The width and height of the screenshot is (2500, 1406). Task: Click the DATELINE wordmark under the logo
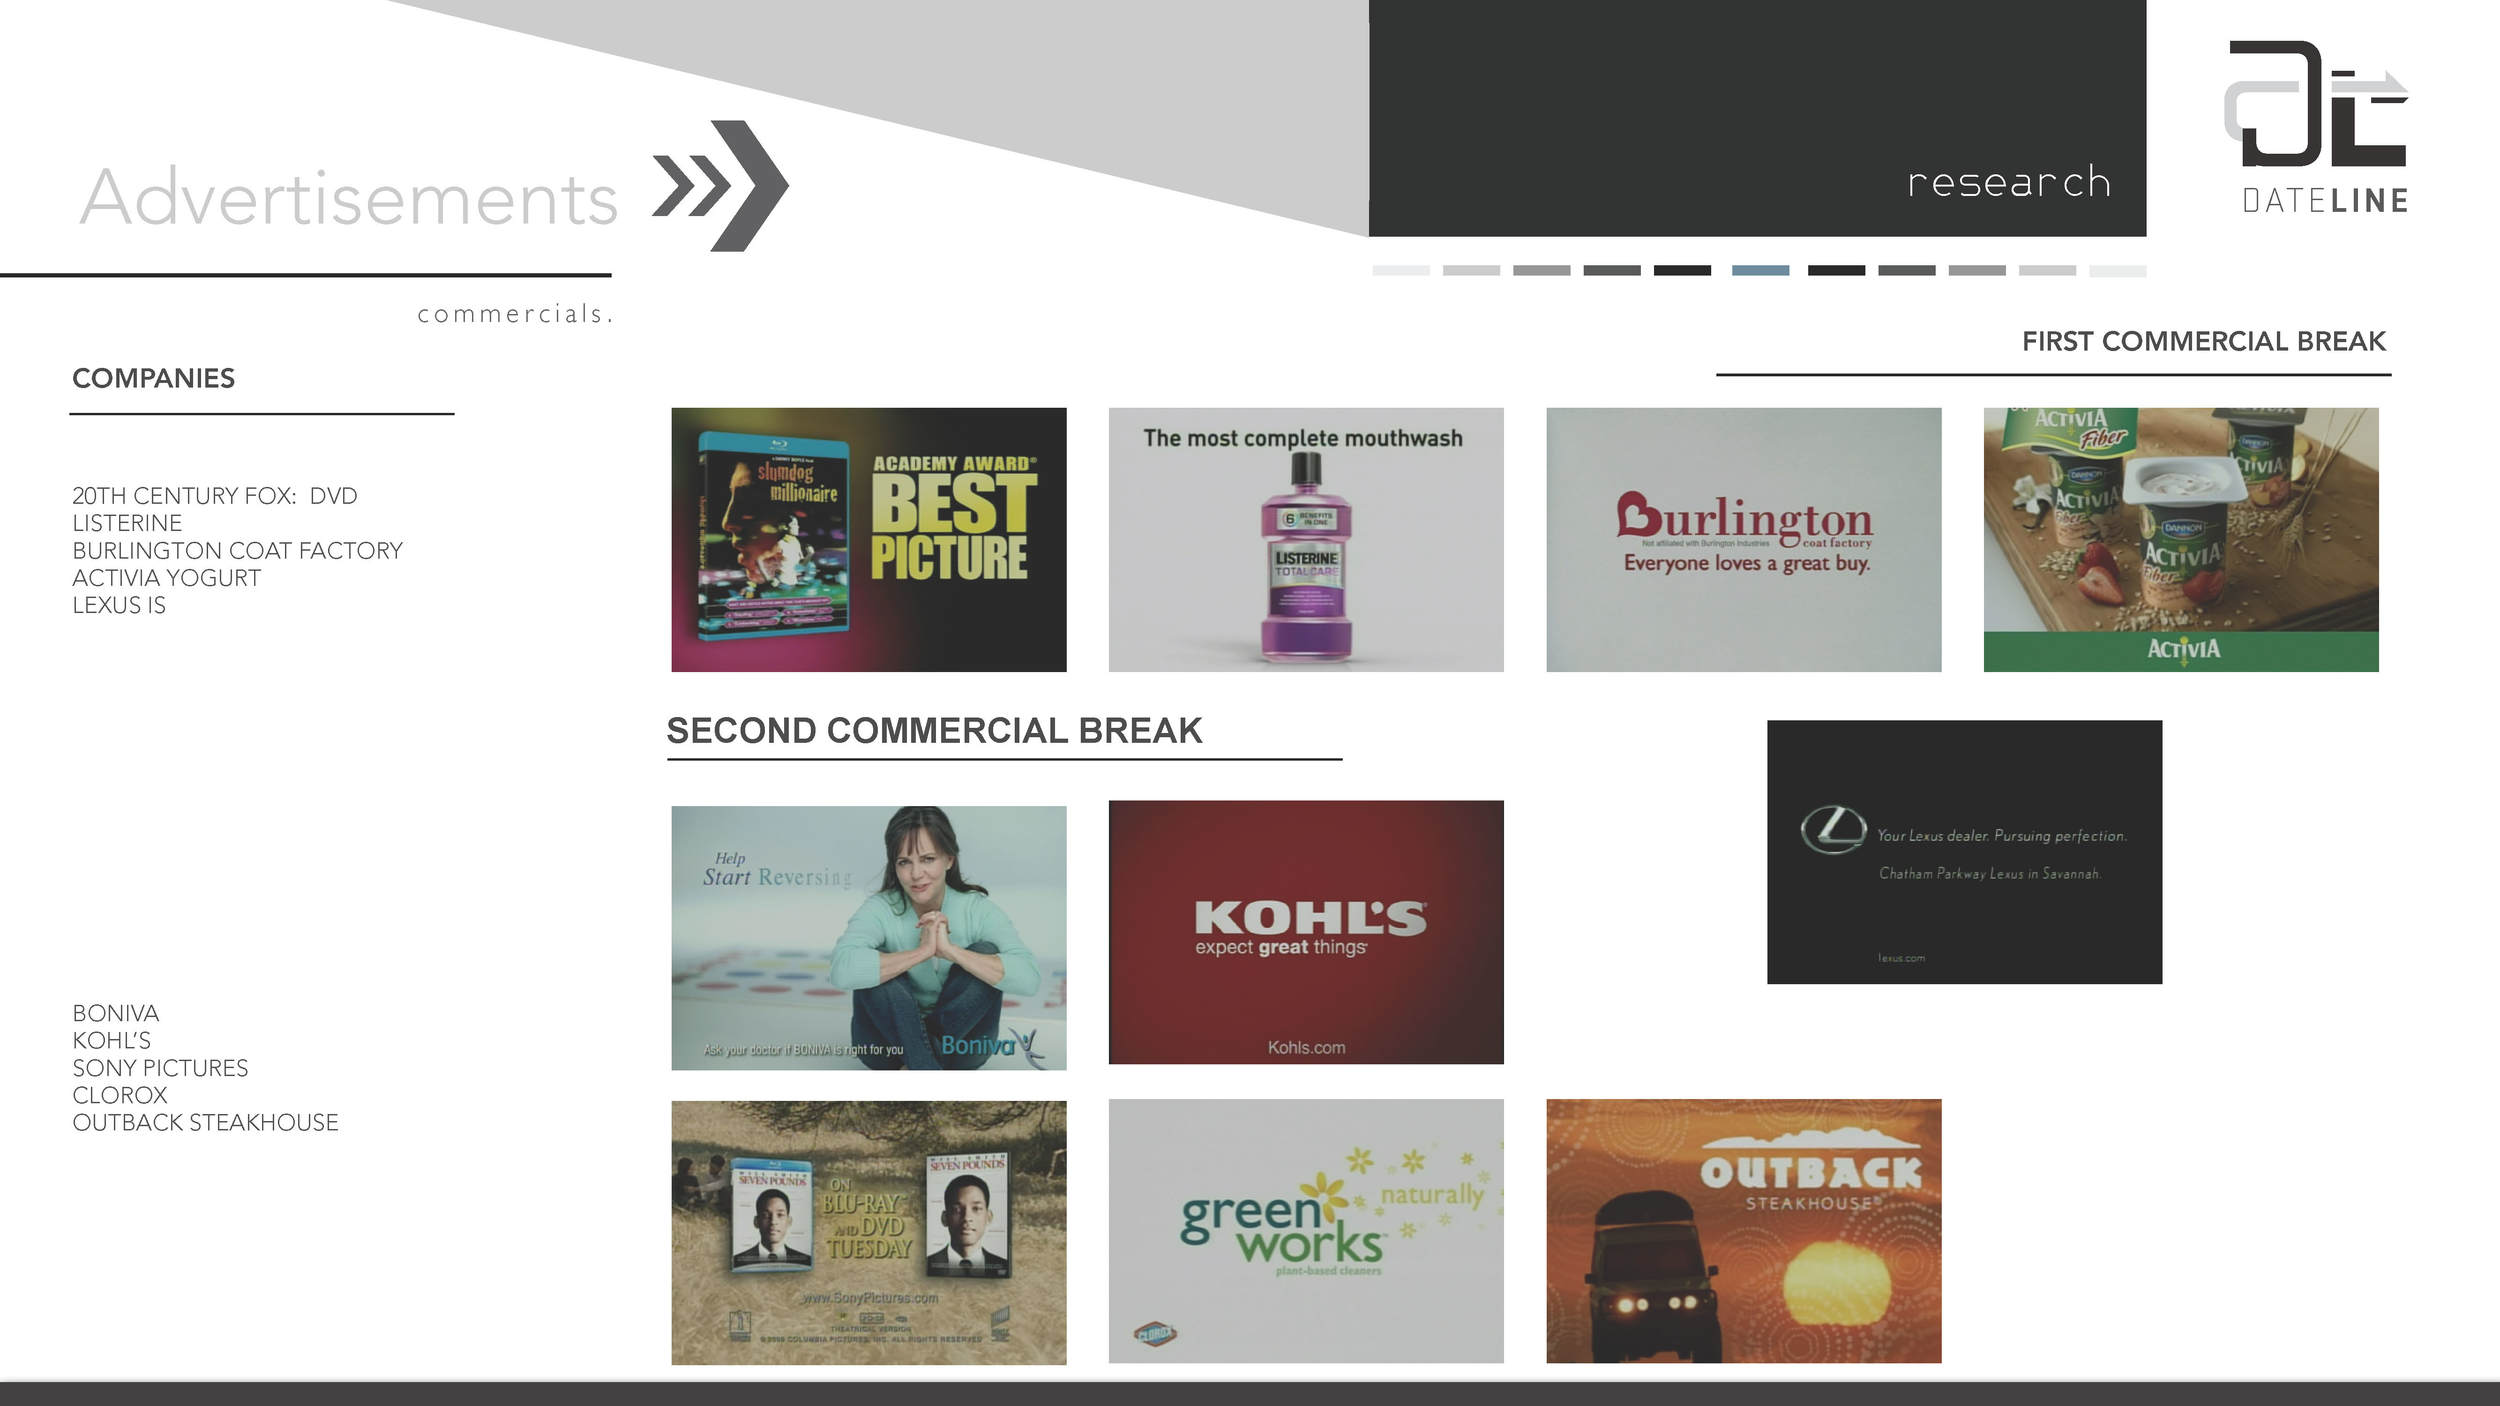point(2325,201)
